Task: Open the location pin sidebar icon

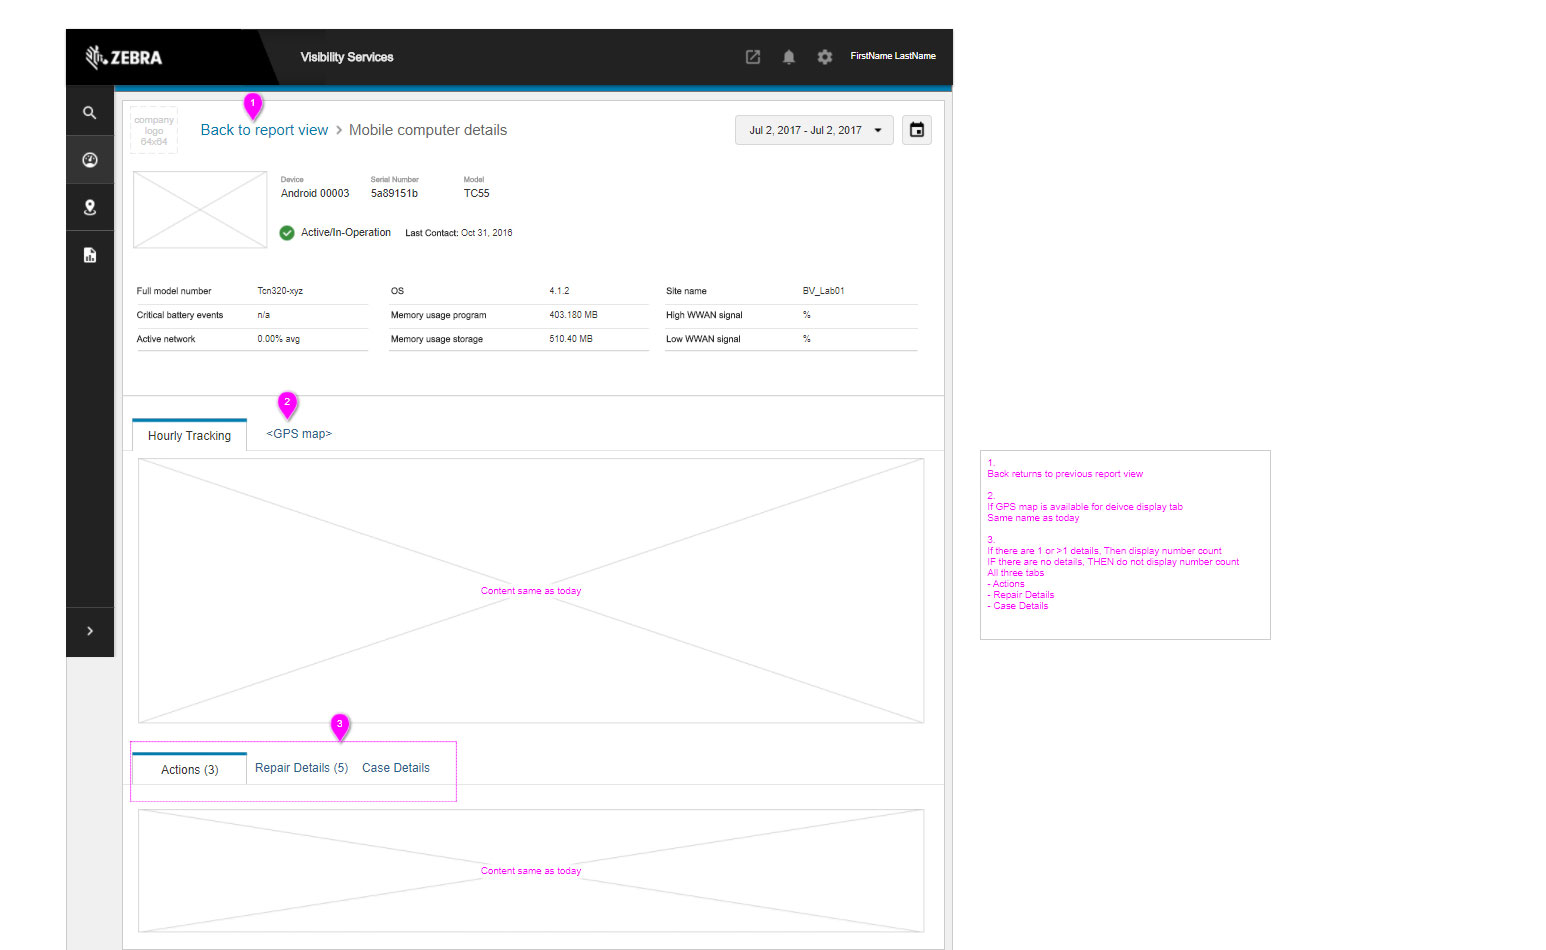Action: pos(90,207)
